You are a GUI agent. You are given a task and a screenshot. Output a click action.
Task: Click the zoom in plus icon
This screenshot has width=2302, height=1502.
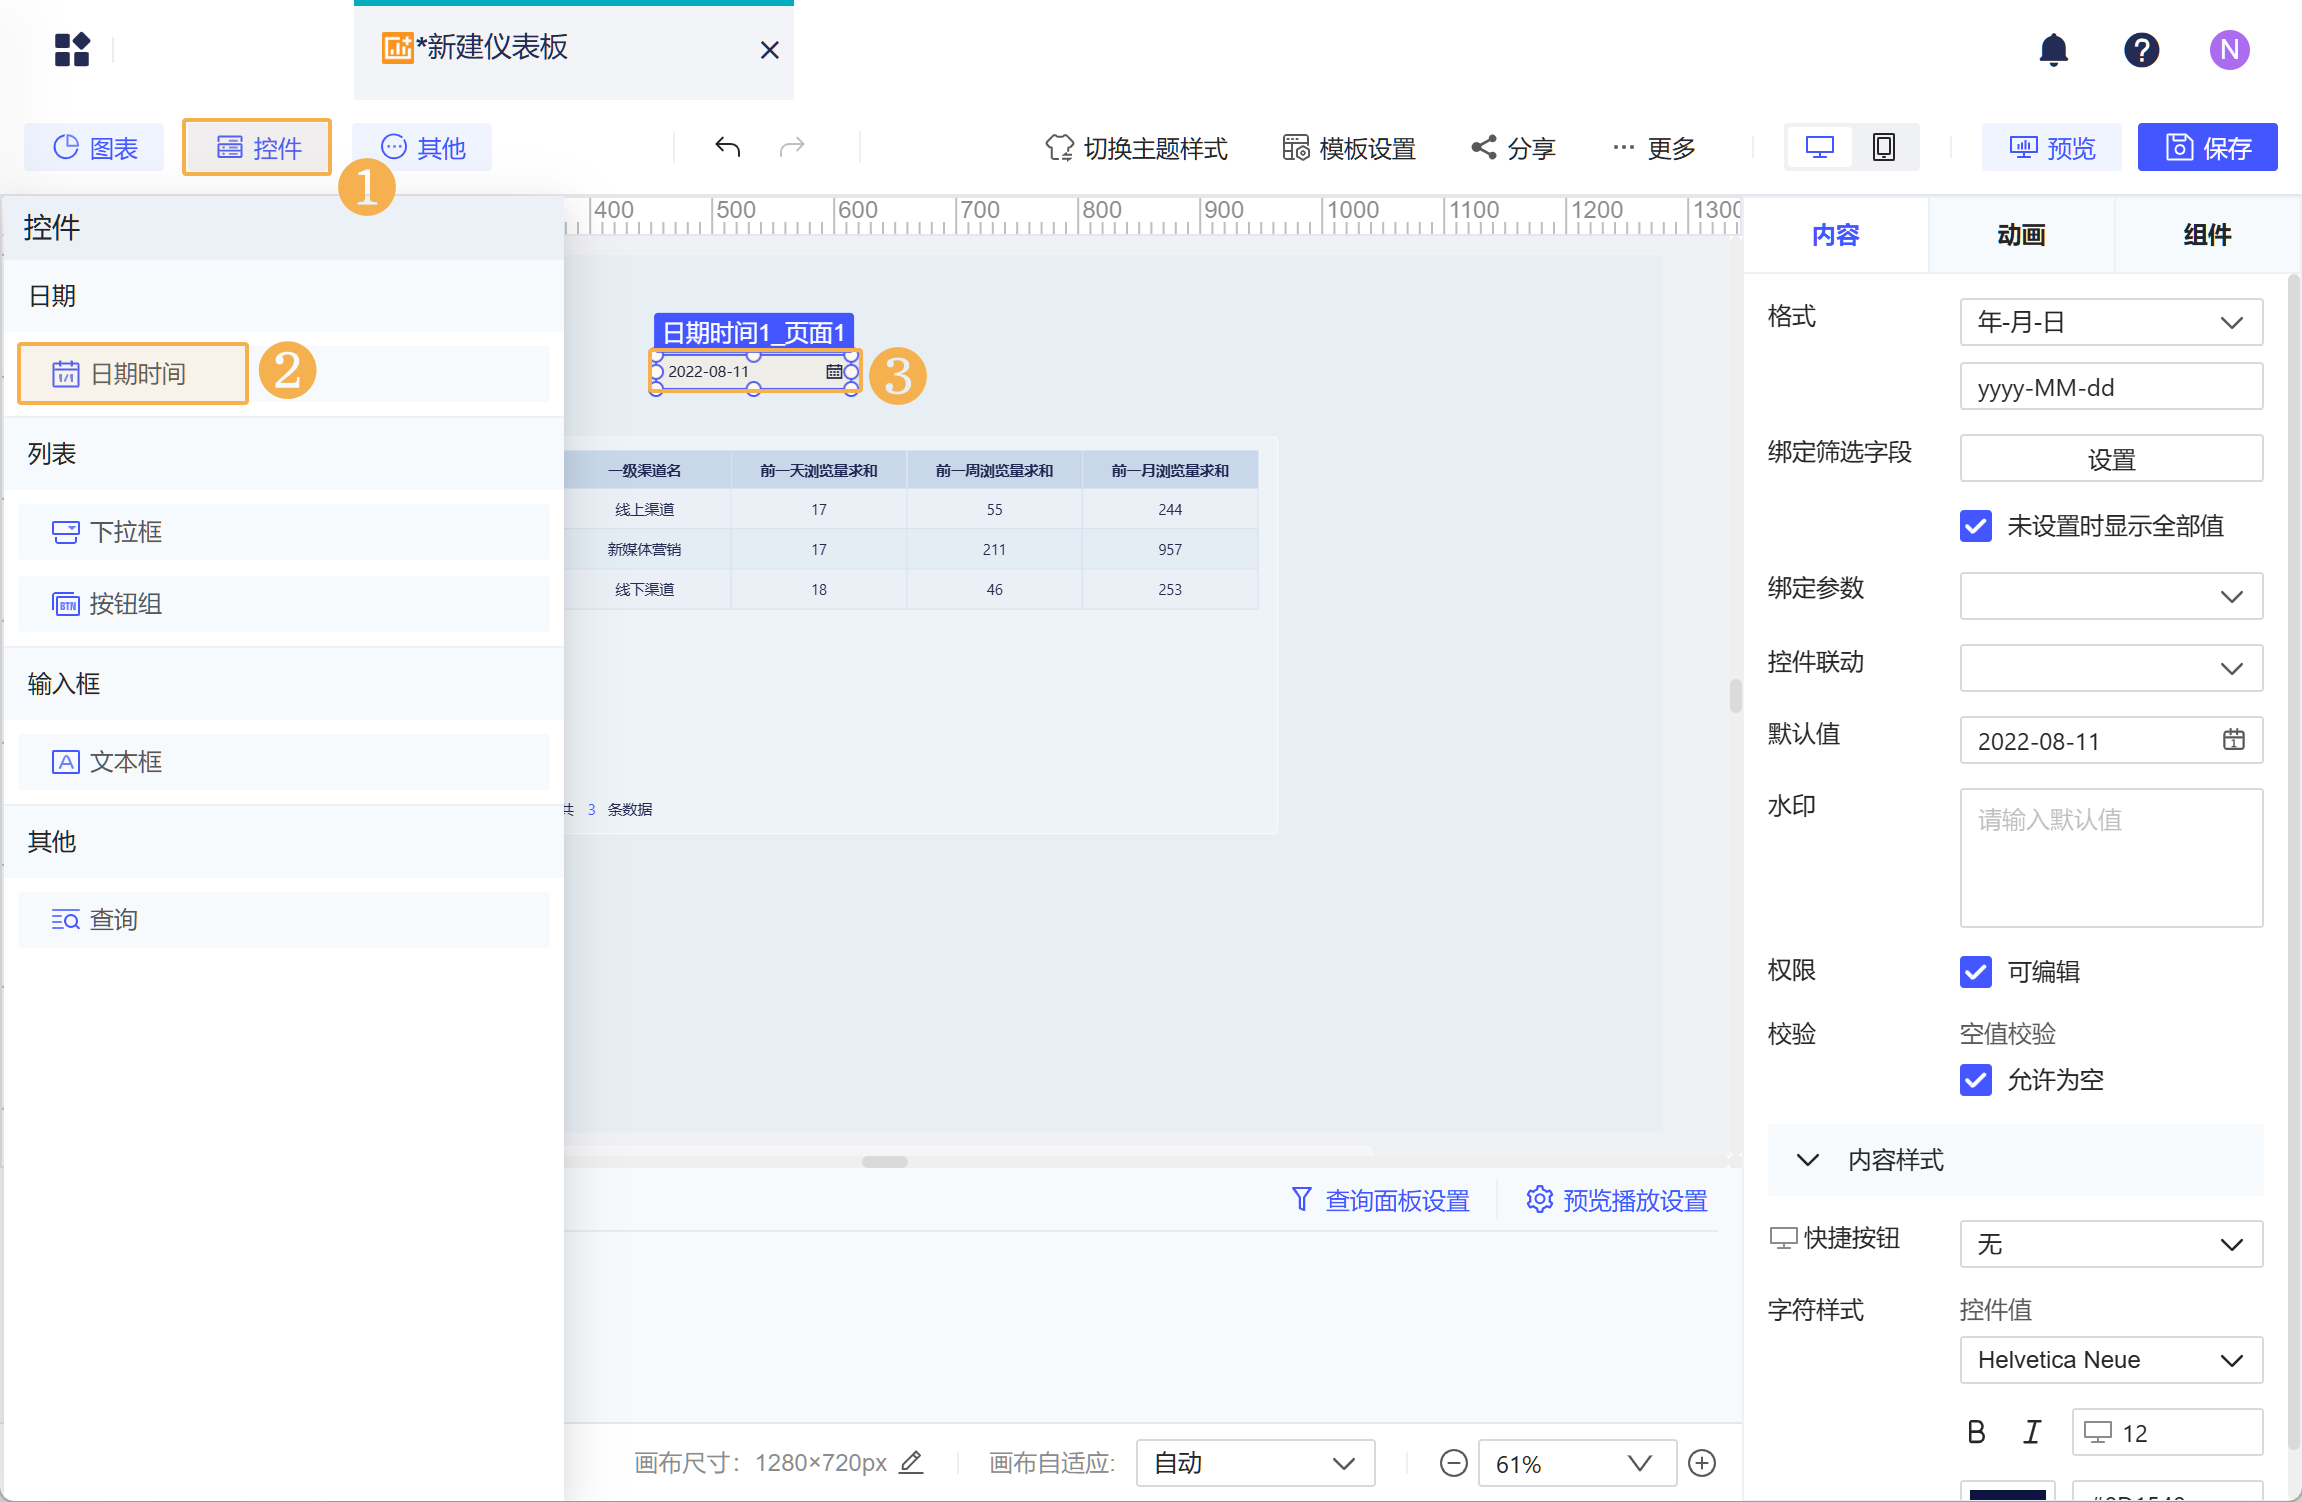tap(1701, 1463)
